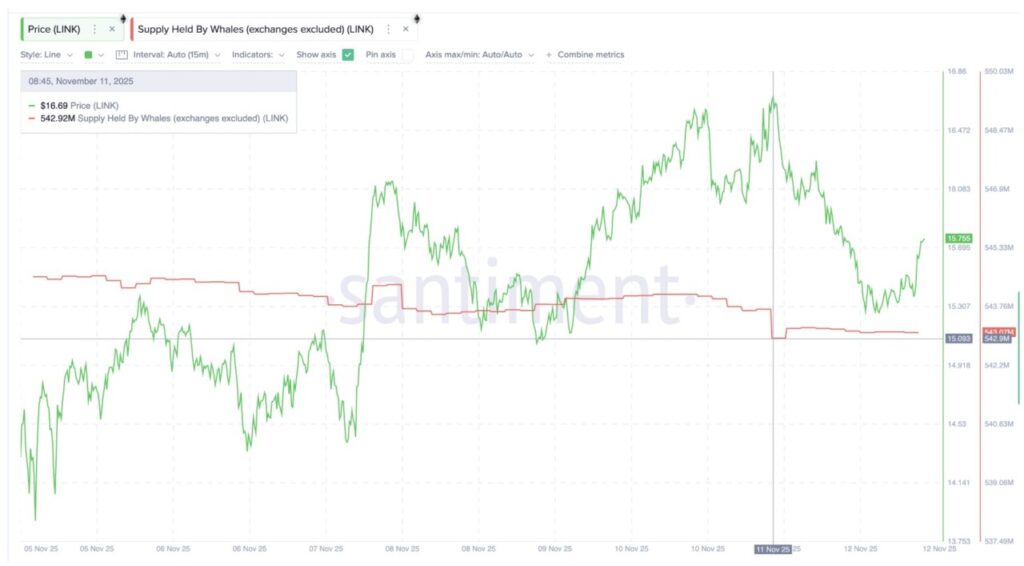This screenshot has height=566, width=1024.
Task: Expand the Style: Line dropdown
Action: coord(46,55)
